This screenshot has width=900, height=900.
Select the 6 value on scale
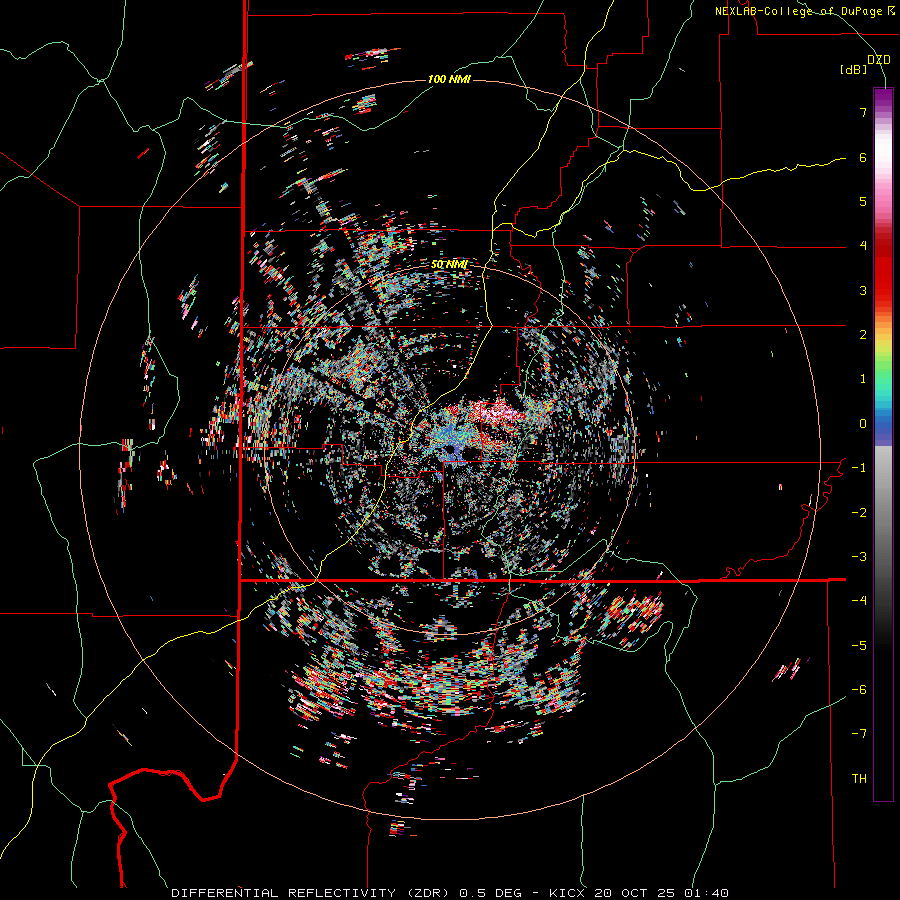[x=863, y=157]
